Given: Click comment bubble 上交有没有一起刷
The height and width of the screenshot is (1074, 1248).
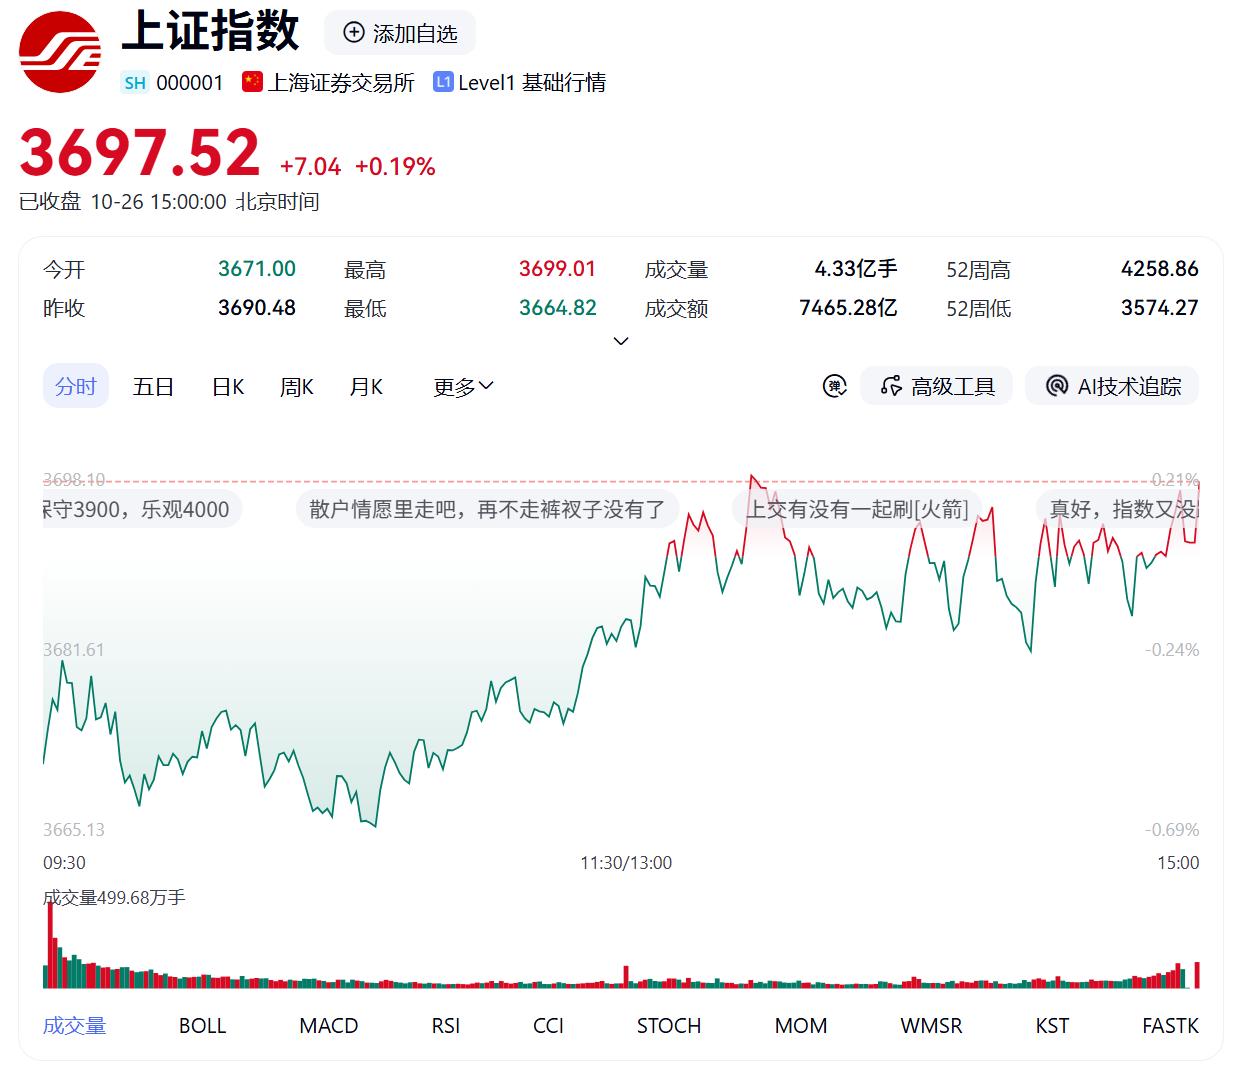Looking at the screenshot, I should click(x=858, y=509).
